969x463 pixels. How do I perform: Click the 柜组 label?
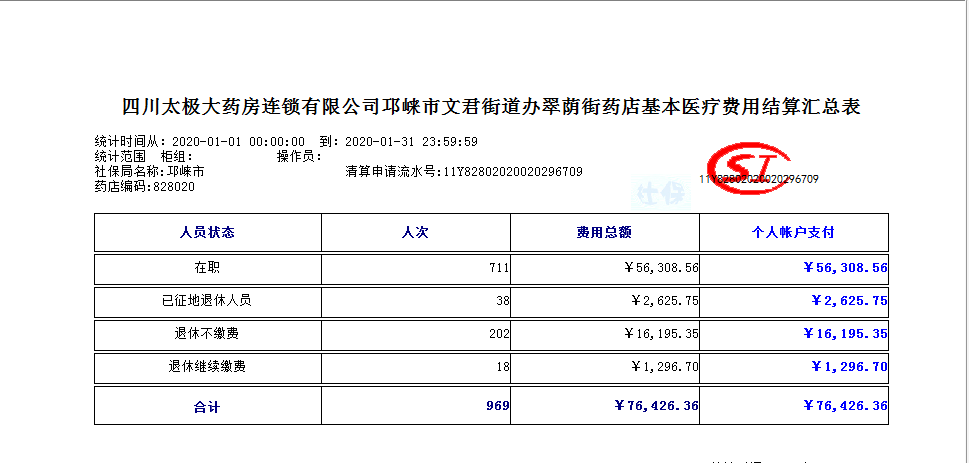(176, 156)
